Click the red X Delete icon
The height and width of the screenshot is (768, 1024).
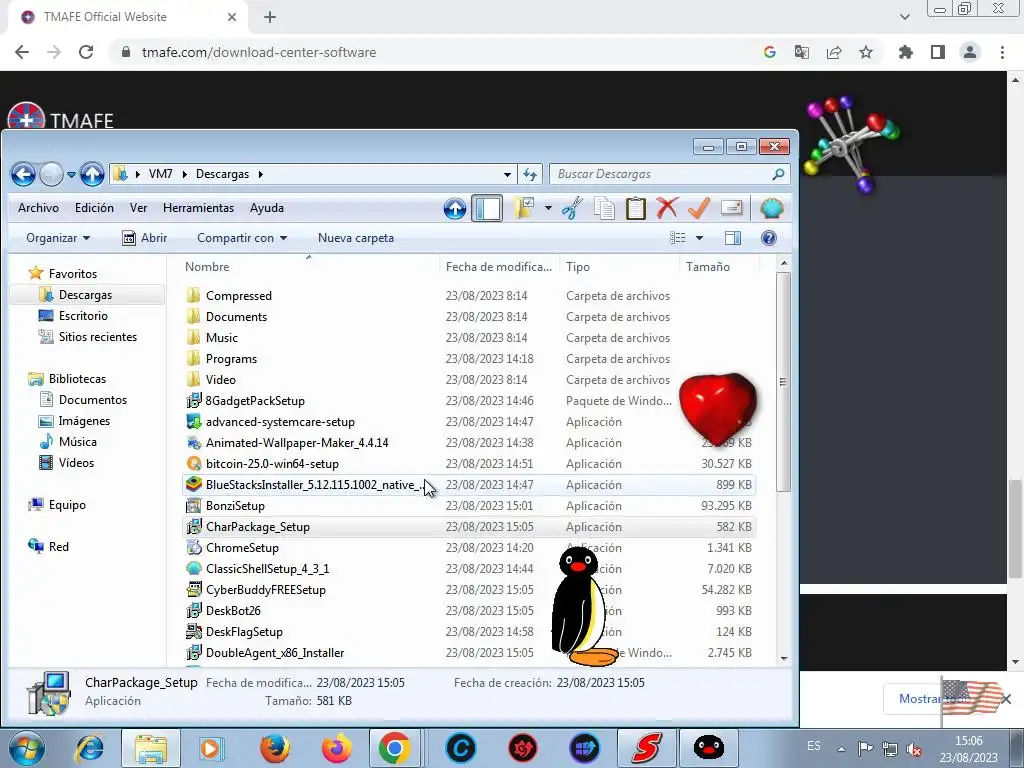[x=667, y=208]
